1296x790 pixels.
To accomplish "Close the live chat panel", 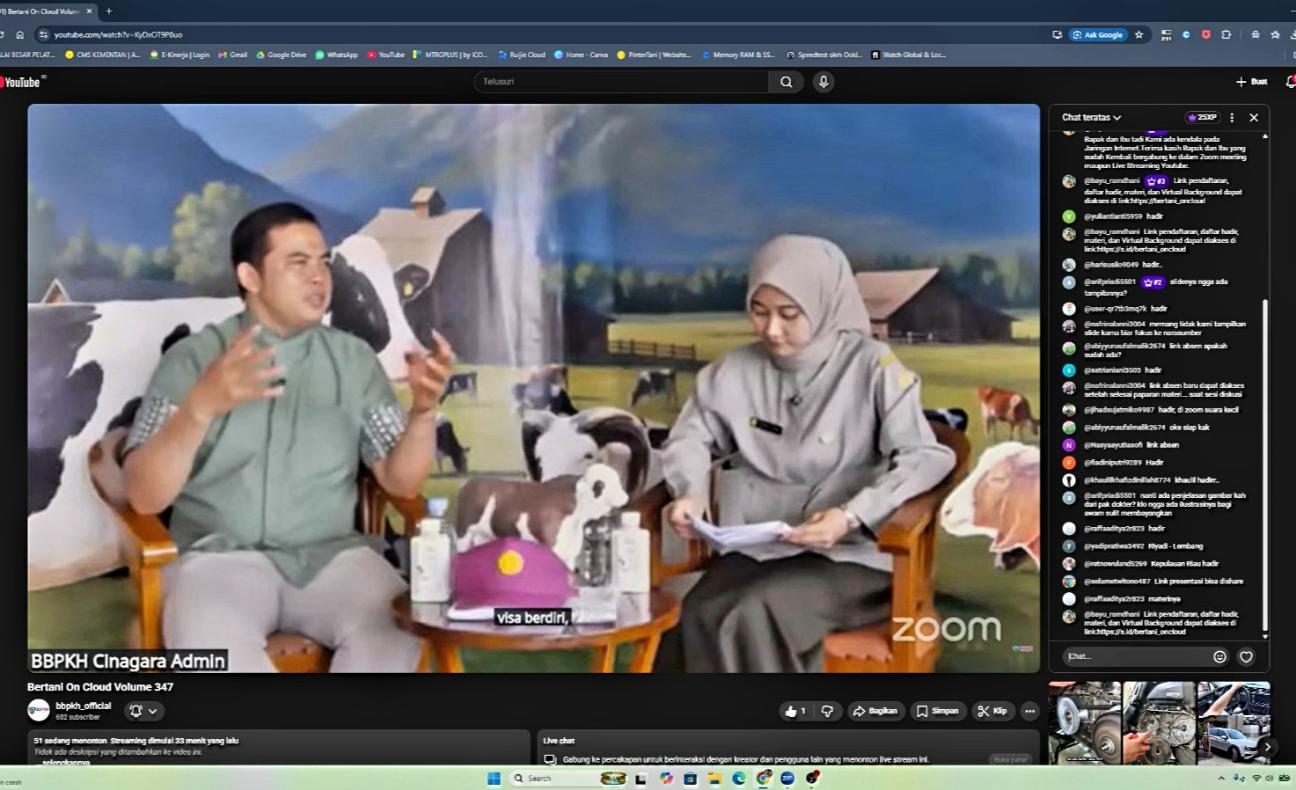I will [x=1254, y=118].
